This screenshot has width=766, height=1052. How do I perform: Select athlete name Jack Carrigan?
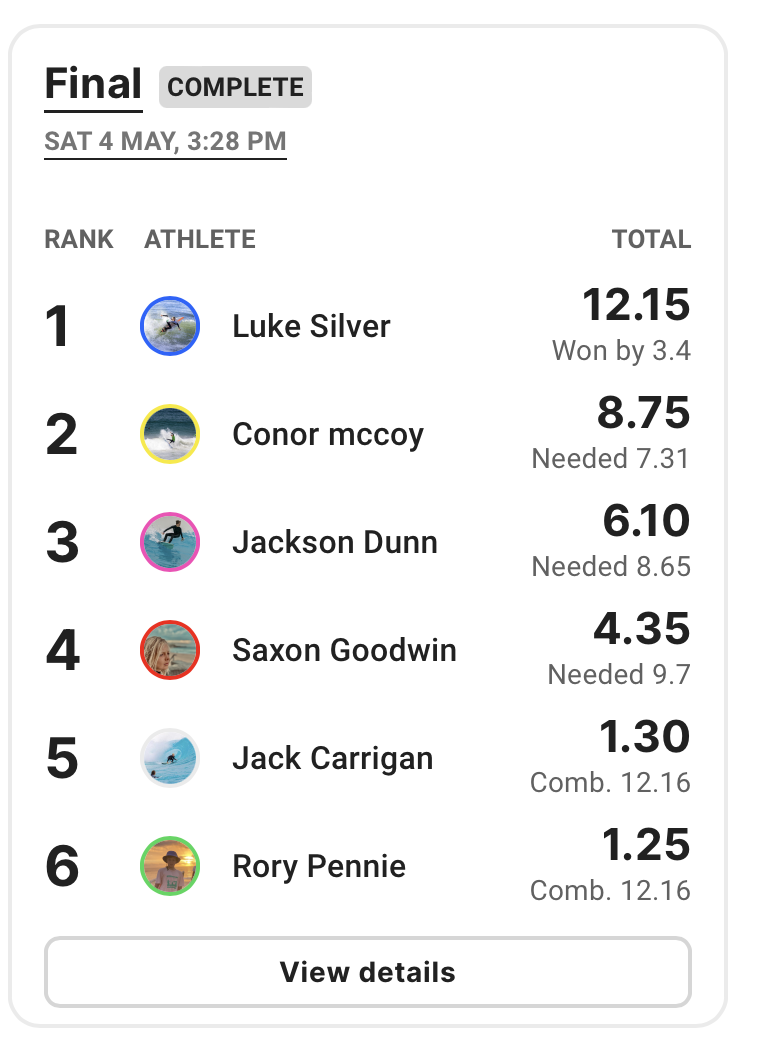(x=333, y=759)
